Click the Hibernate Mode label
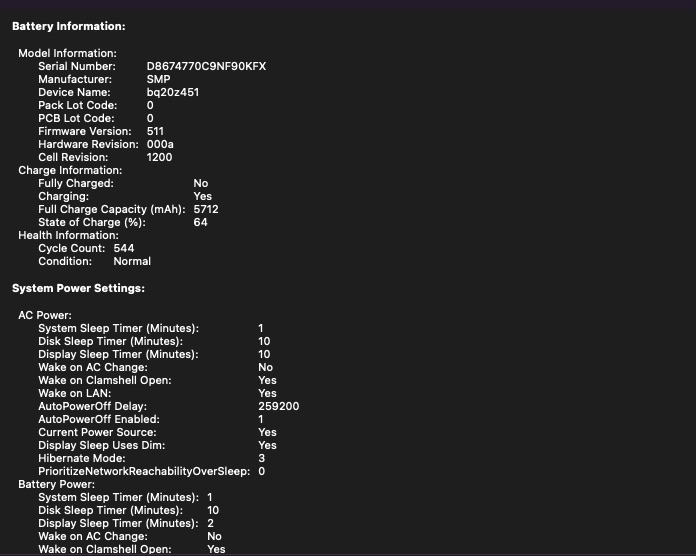The image size is (696, 556). click(82, 458)
